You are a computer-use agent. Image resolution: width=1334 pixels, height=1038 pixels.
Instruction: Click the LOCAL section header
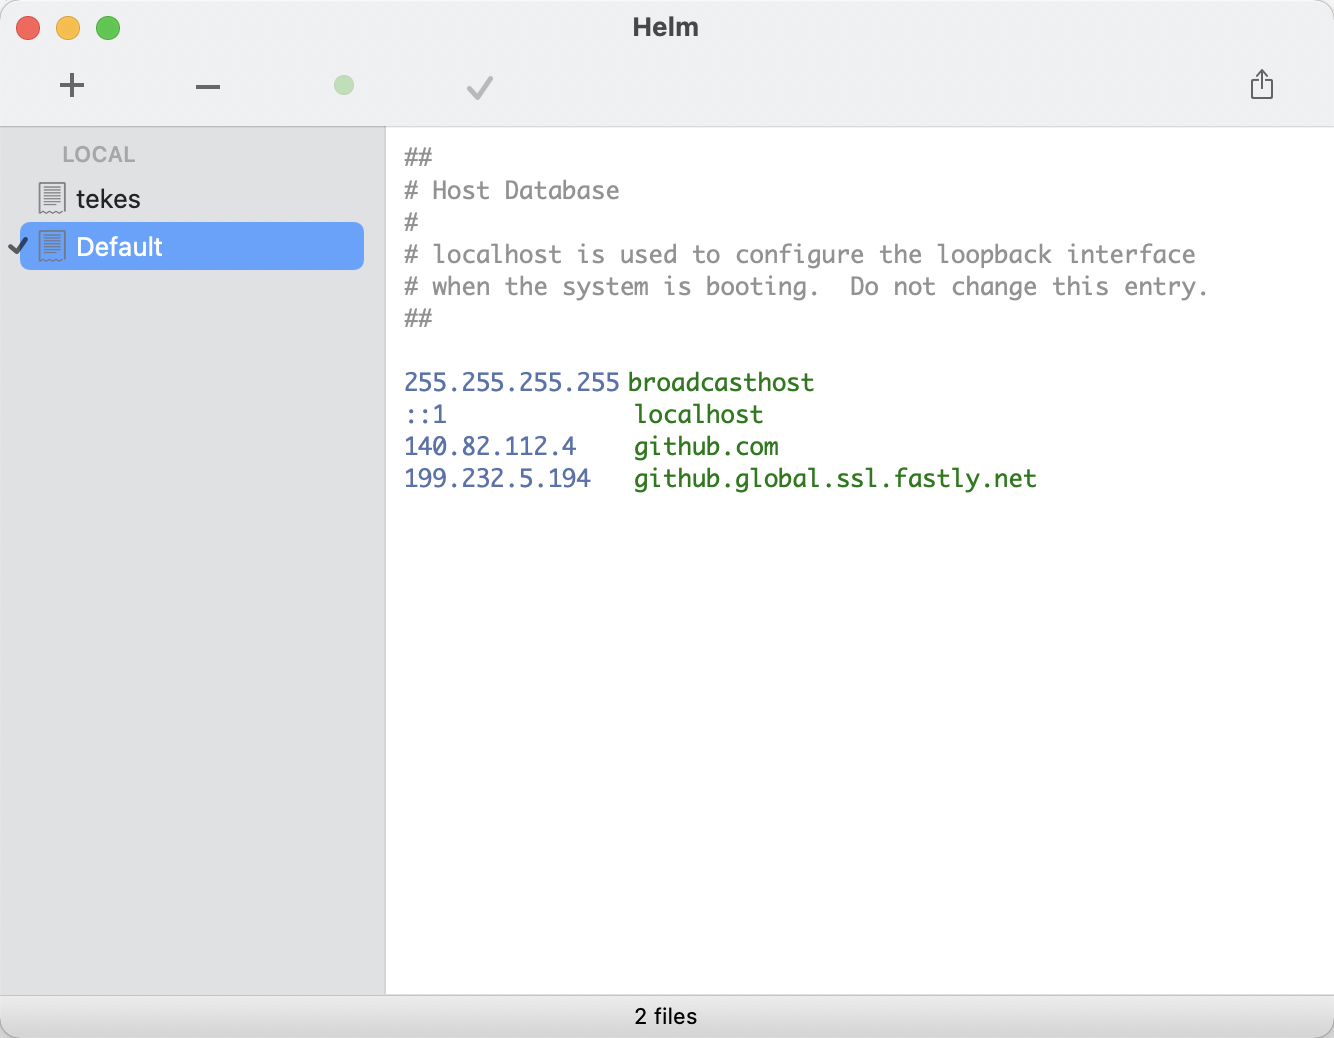point(98,155)
